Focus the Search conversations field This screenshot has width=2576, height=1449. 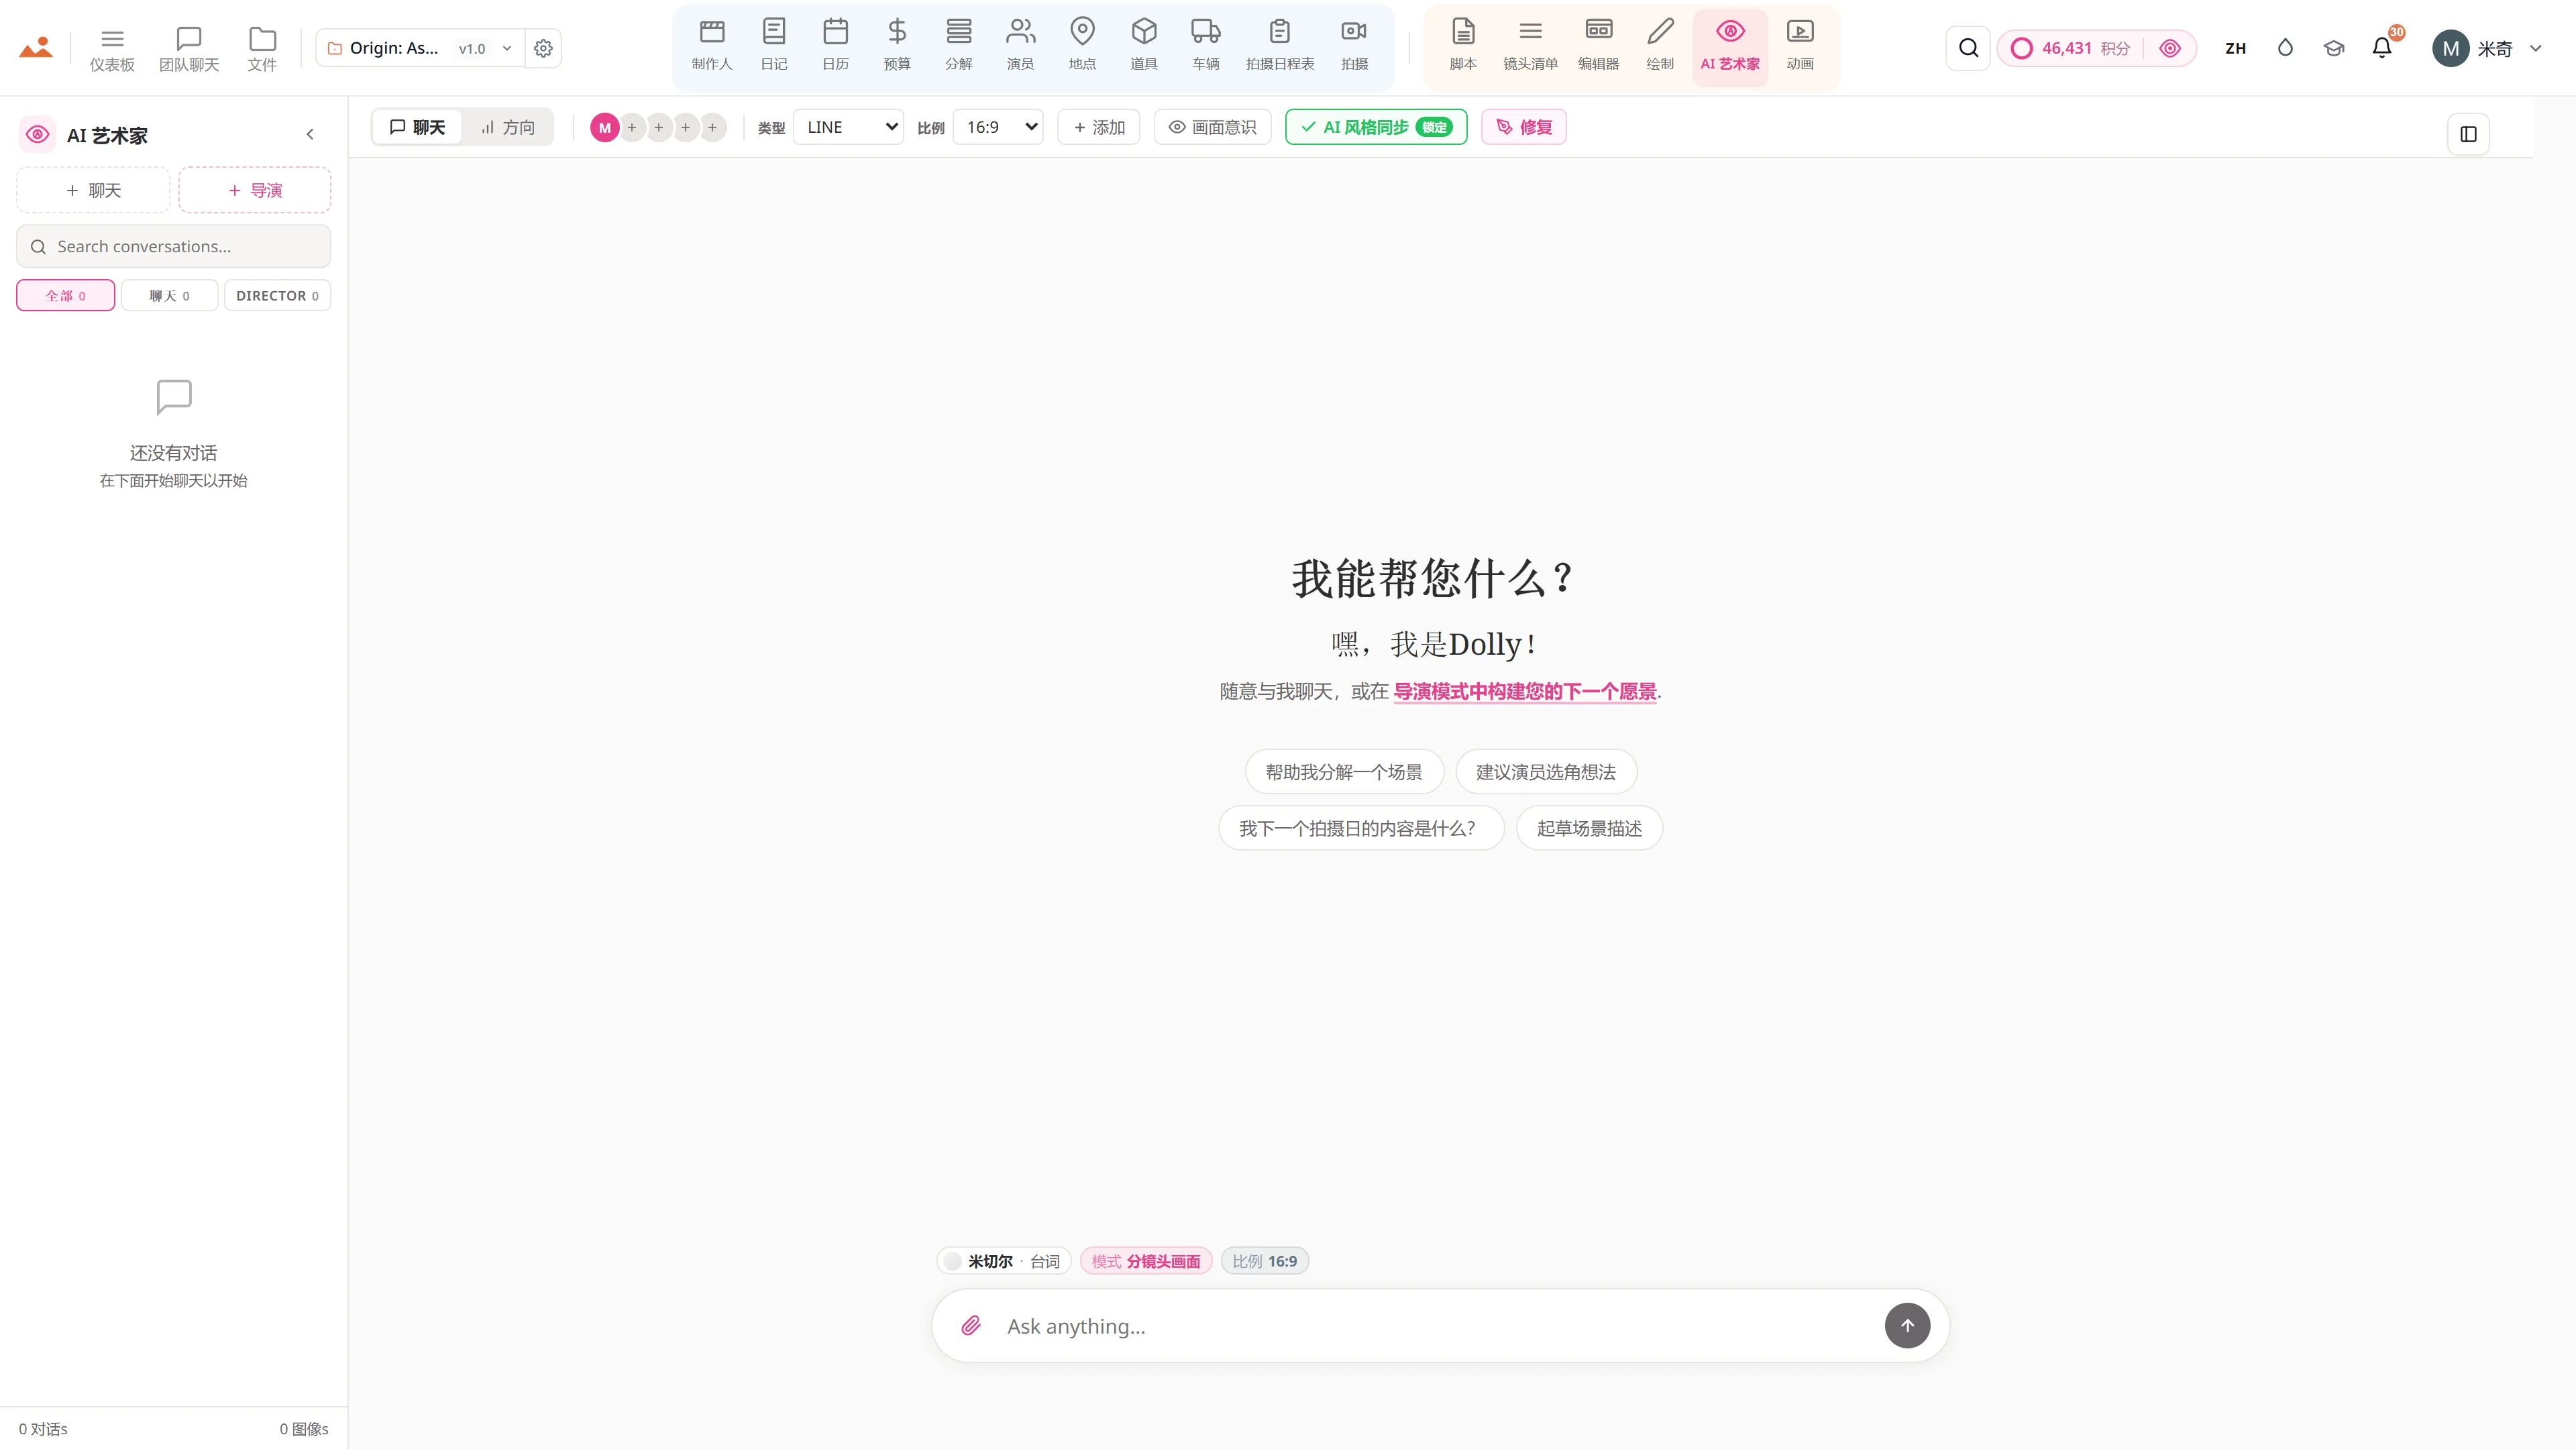(x=174, y=246)
